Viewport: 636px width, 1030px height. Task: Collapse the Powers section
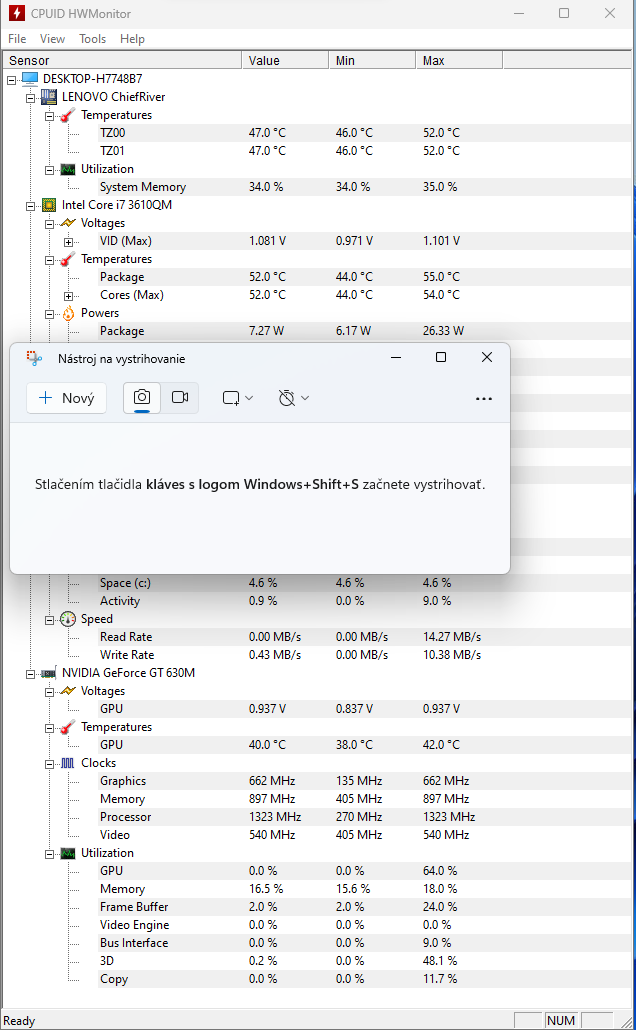[x=49, y=314]
